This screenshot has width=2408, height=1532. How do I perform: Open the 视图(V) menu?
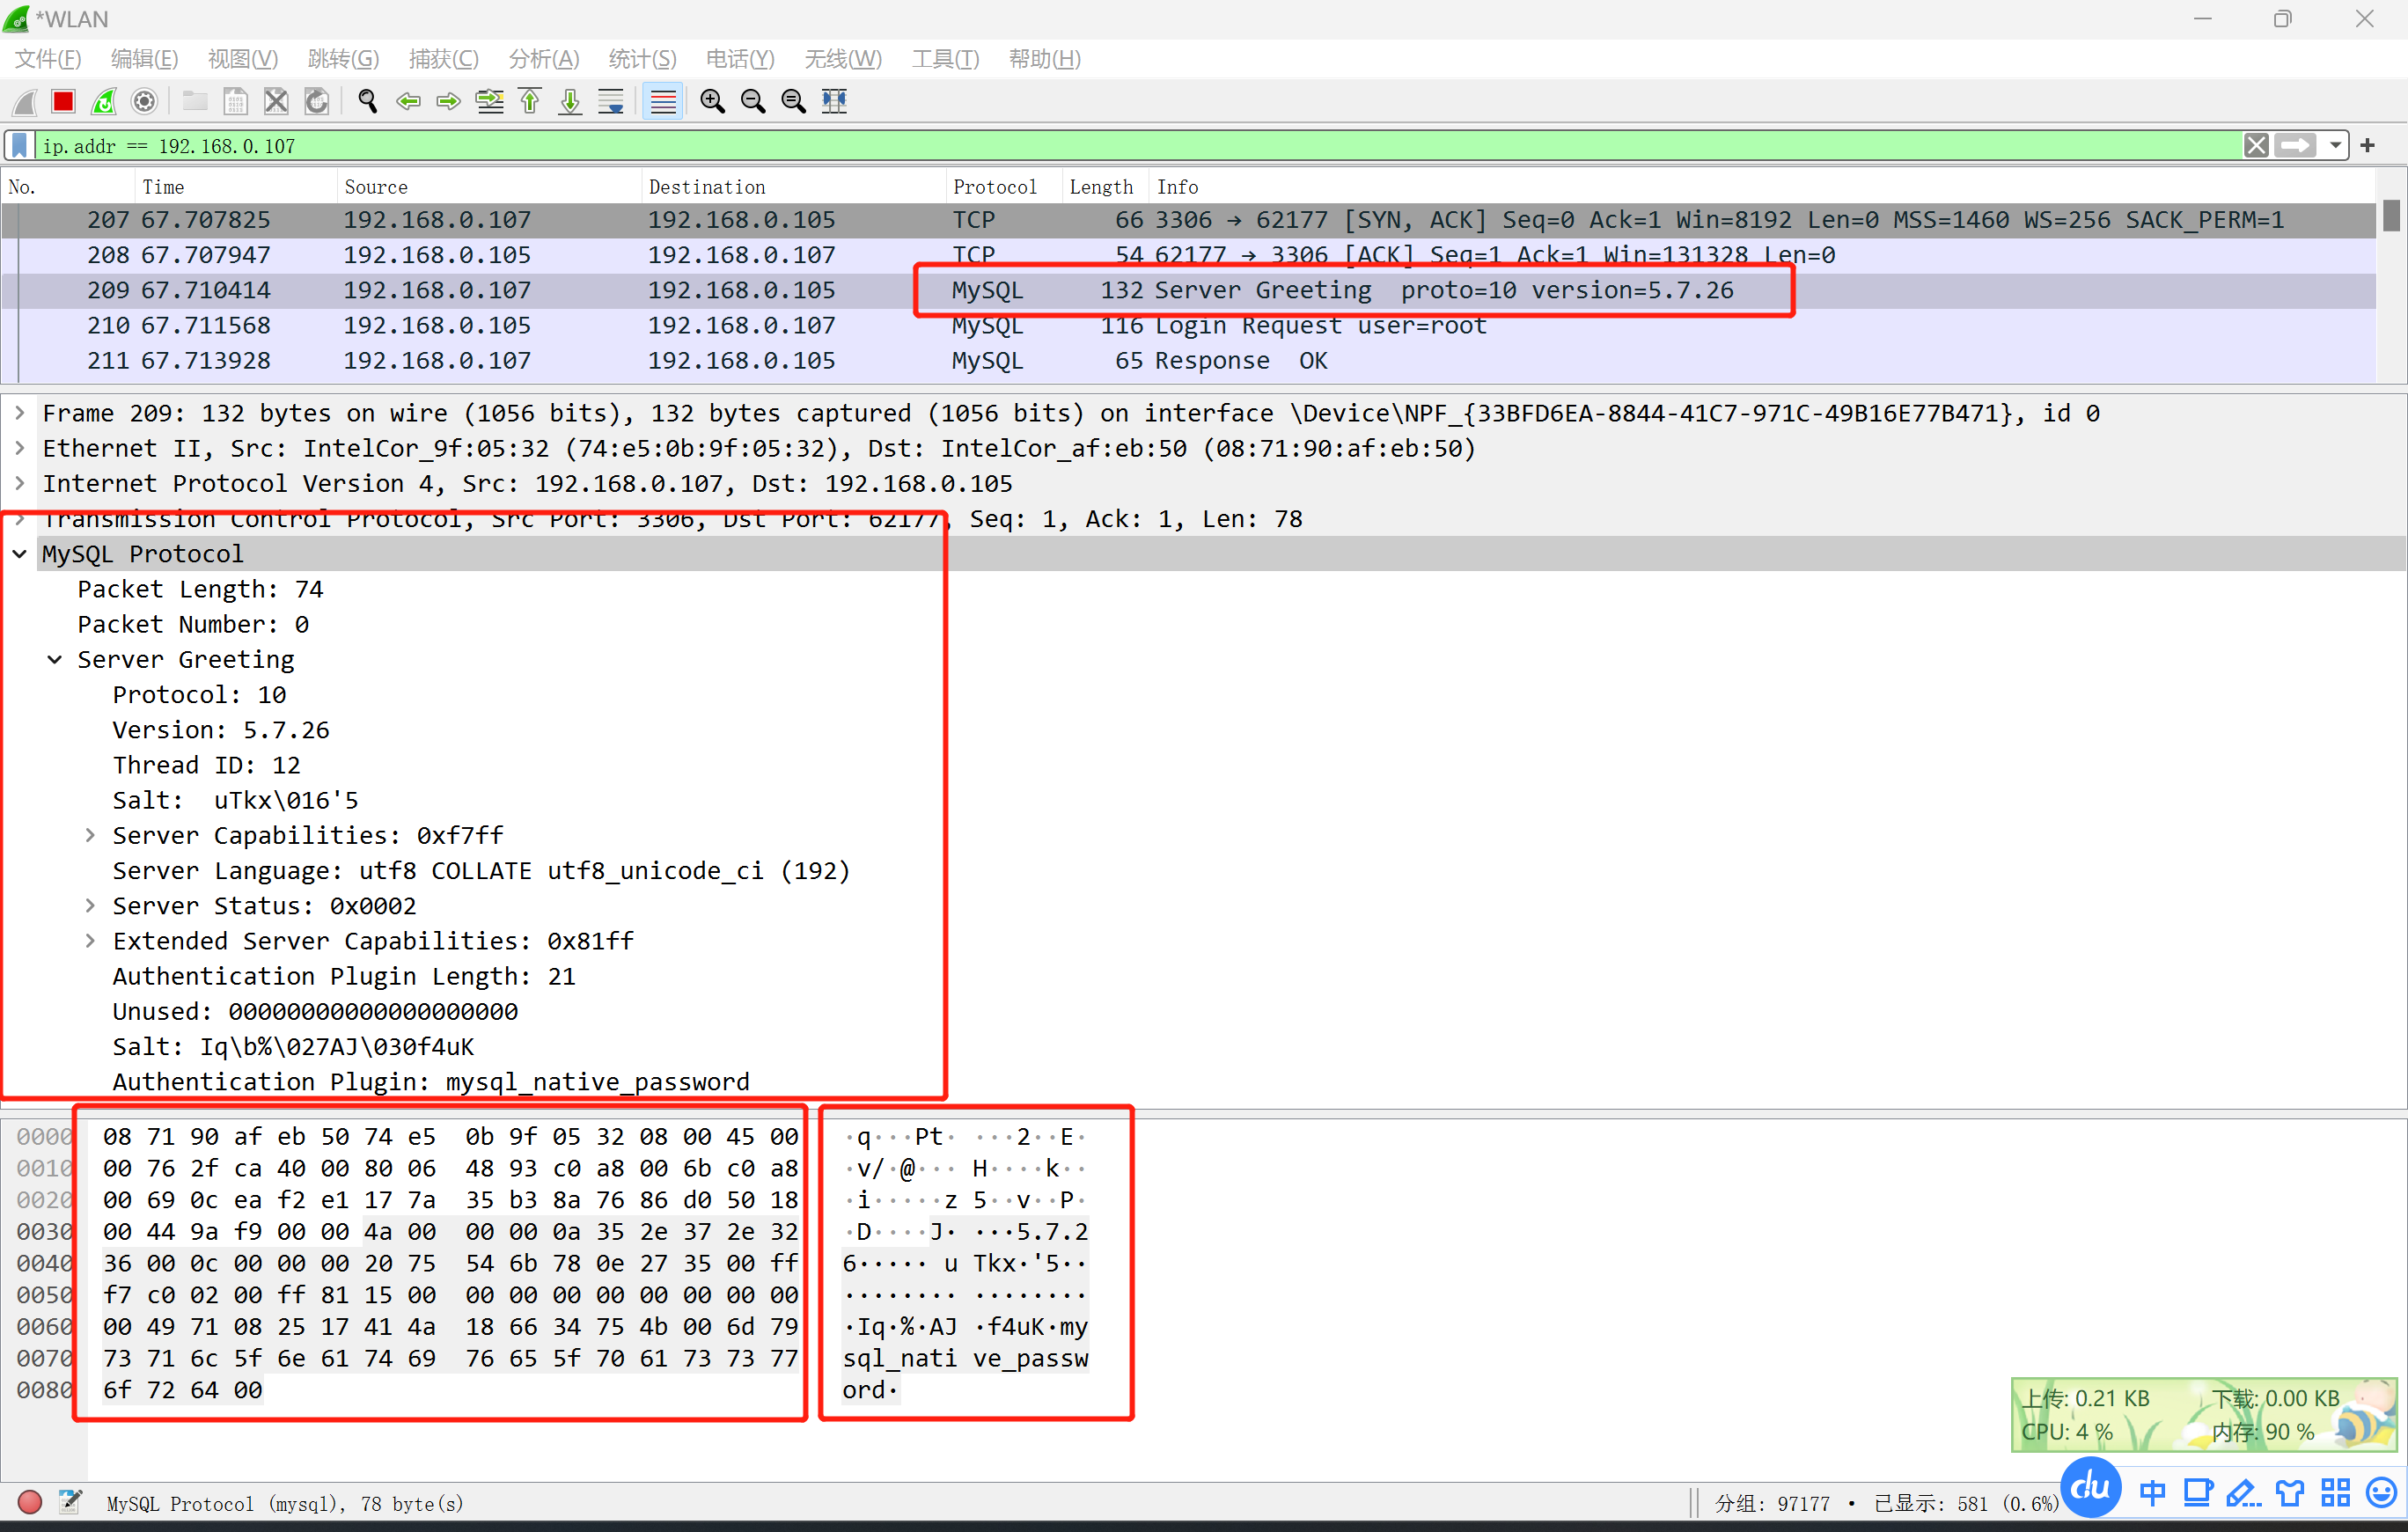pos(242,59)
